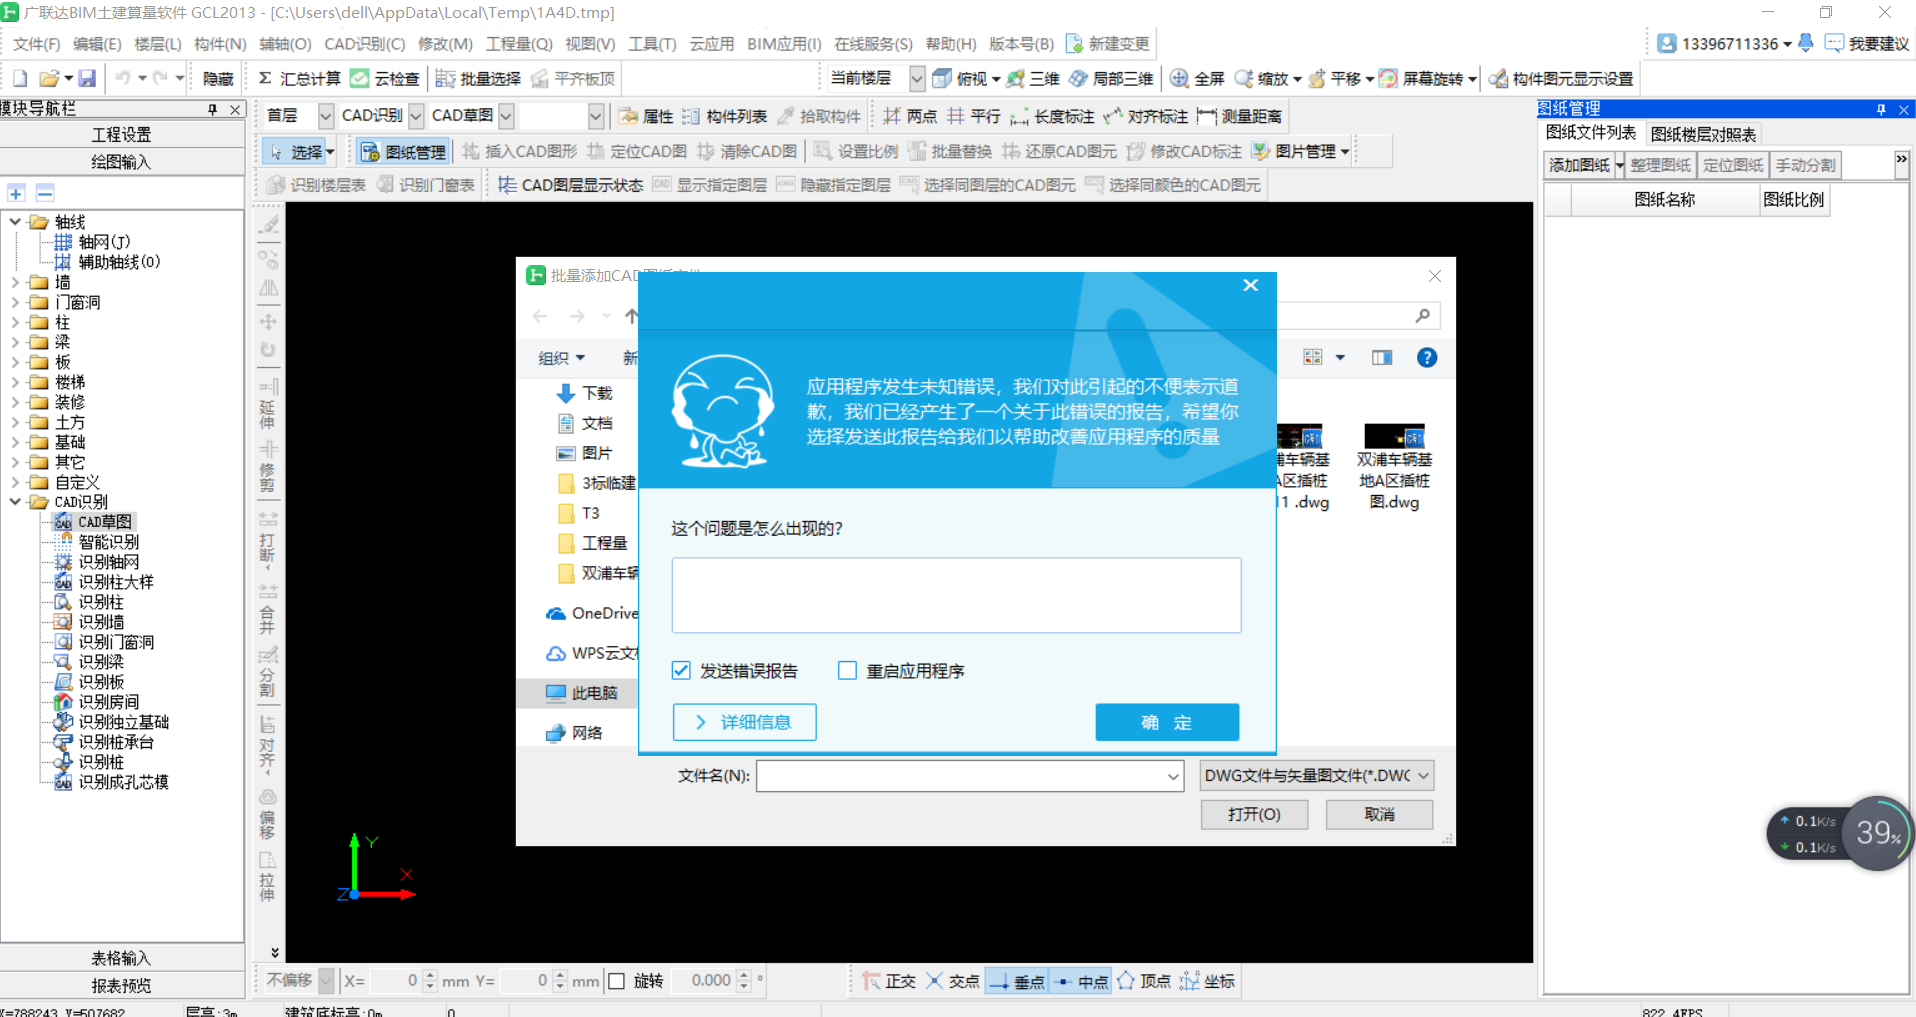This screenshot has height=1017, width=1916.
Task: Open the 首层 floor dropdown
Action: tap(325, 116)
